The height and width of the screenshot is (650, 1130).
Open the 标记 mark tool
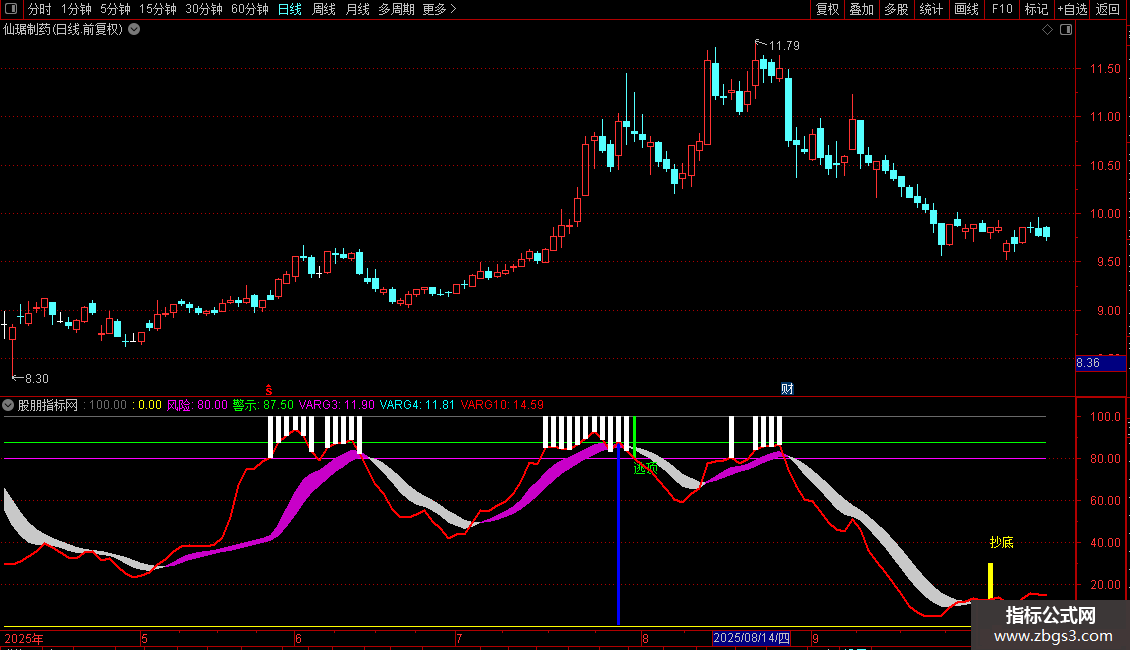(x=1035, y=9)
